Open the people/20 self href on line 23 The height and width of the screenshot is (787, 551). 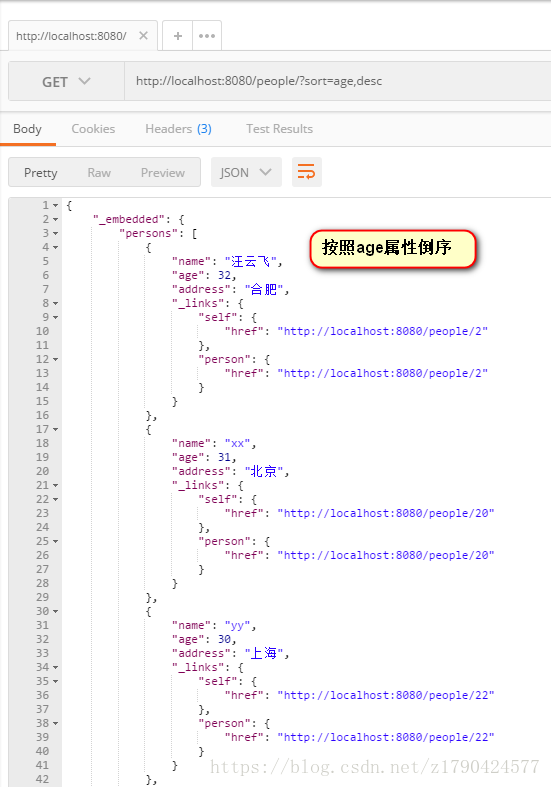(386, 513)
